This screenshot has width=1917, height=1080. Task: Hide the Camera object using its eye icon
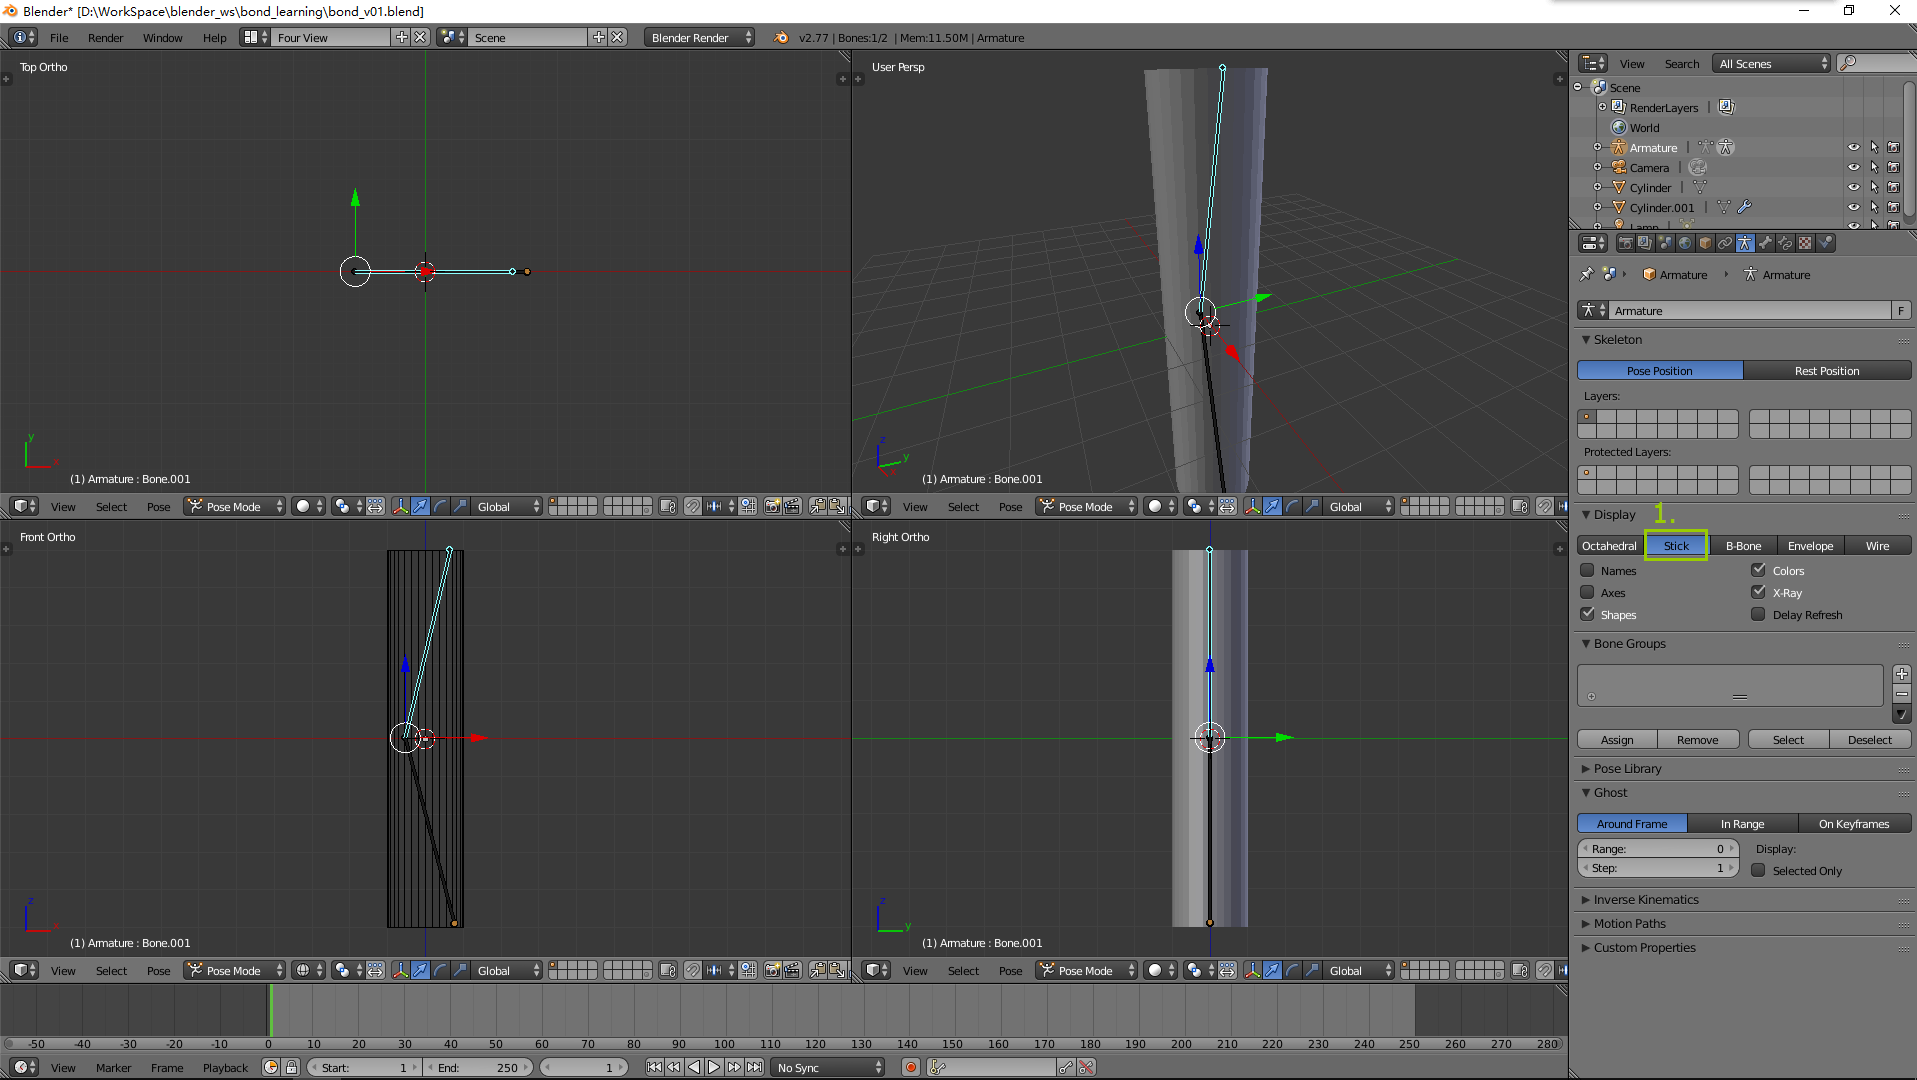point(1853,167)
